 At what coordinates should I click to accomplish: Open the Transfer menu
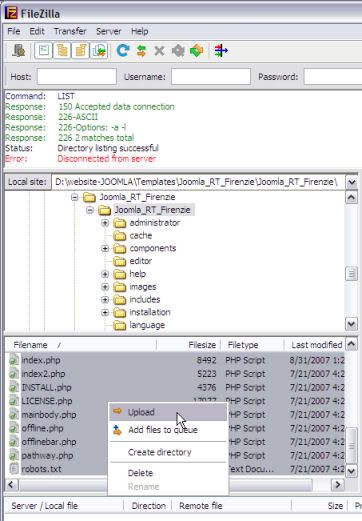point(70,31)
